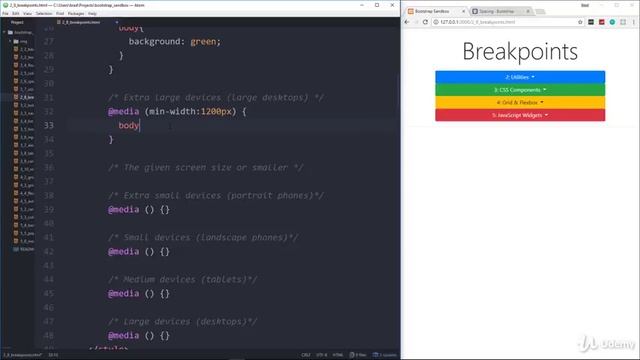Expand the img folder arrow in tree
This screenshot has height=360, width=640.
pos(10,41)
